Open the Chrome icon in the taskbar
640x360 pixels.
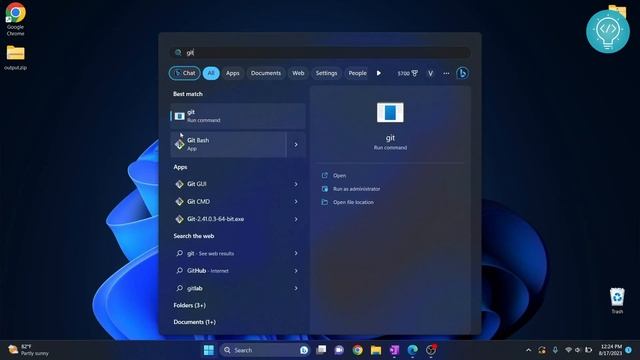click(358, 350)
